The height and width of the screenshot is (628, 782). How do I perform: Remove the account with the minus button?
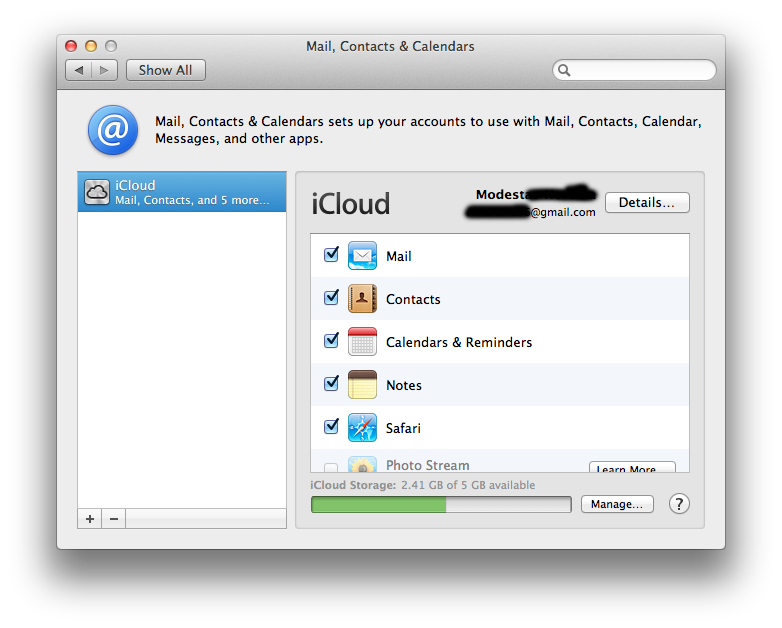pos(114,519)
